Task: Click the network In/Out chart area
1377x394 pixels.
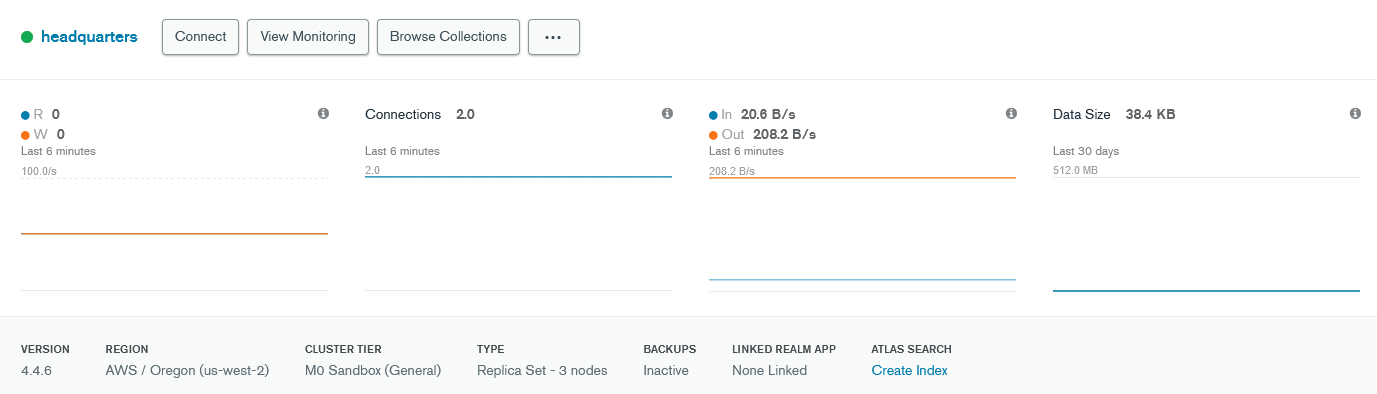Action: tap(862, 229)
